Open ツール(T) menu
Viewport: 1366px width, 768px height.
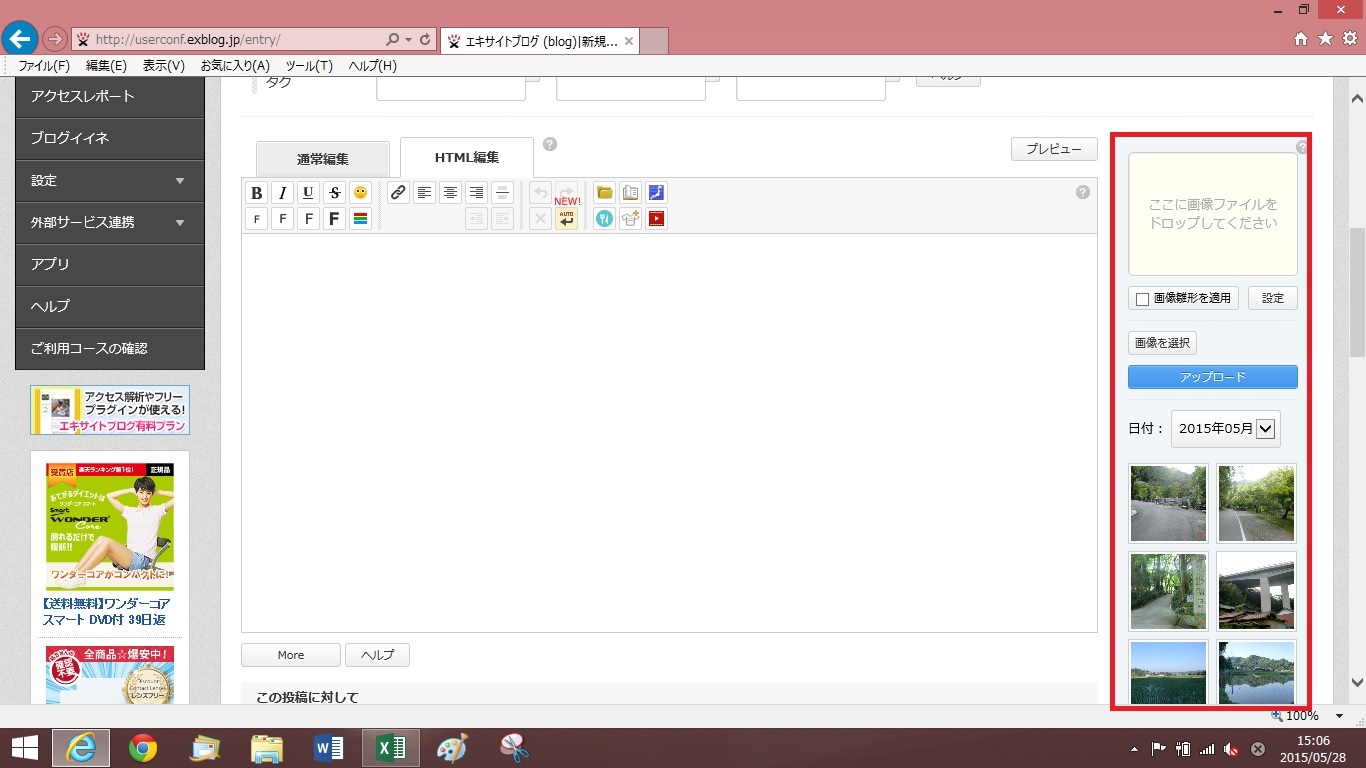pyautogui.click(x=309, y=66)
